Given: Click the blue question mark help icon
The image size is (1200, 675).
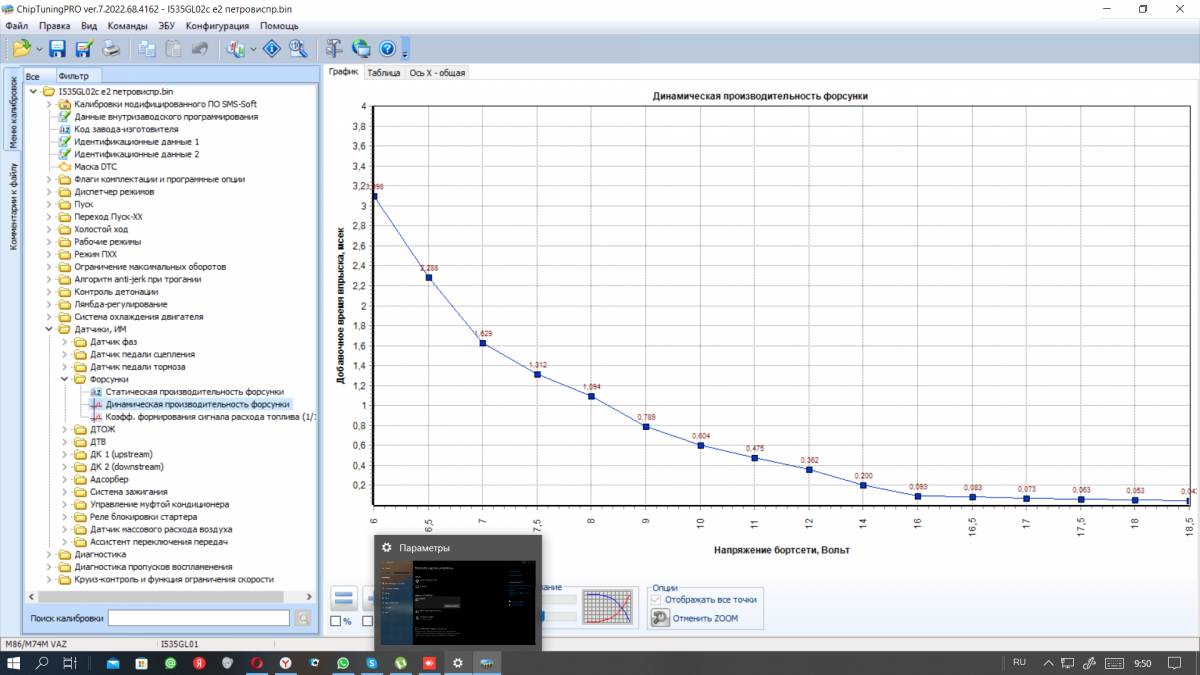Looking at the screenshot, I should pos(387,48).
